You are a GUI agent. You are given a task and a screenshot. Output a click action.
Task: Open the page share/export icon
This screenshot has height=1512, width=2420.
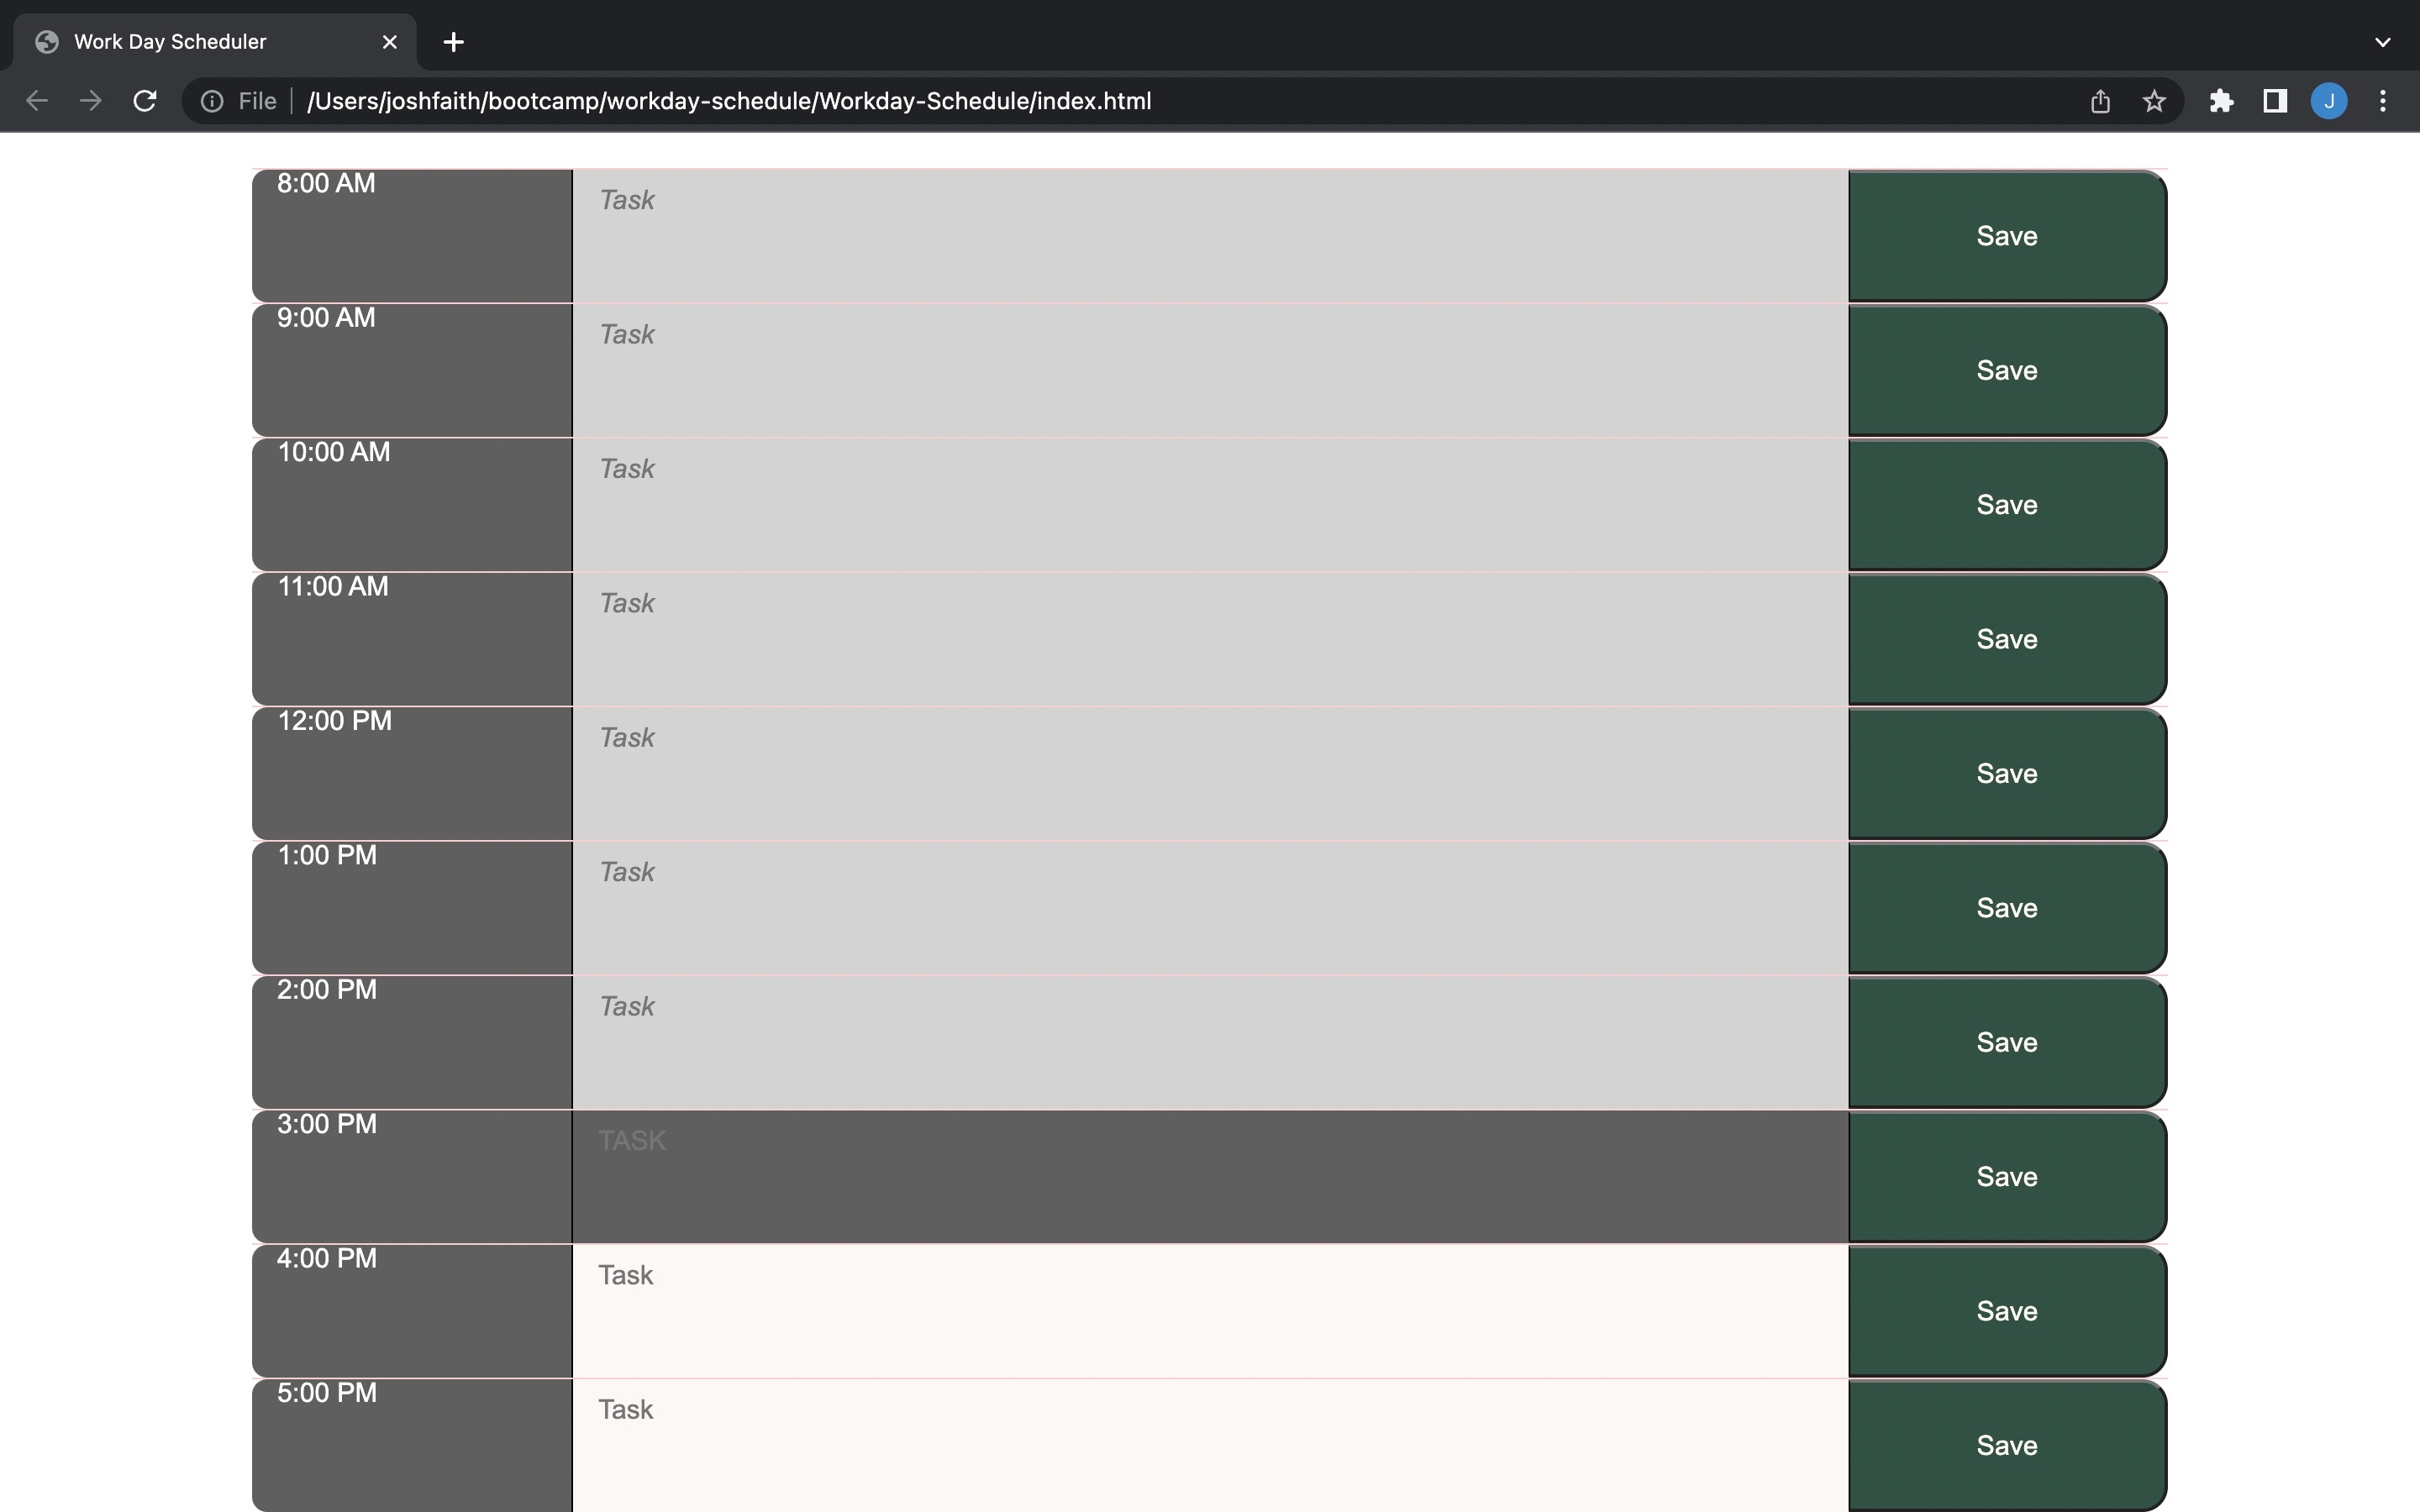2099,100
